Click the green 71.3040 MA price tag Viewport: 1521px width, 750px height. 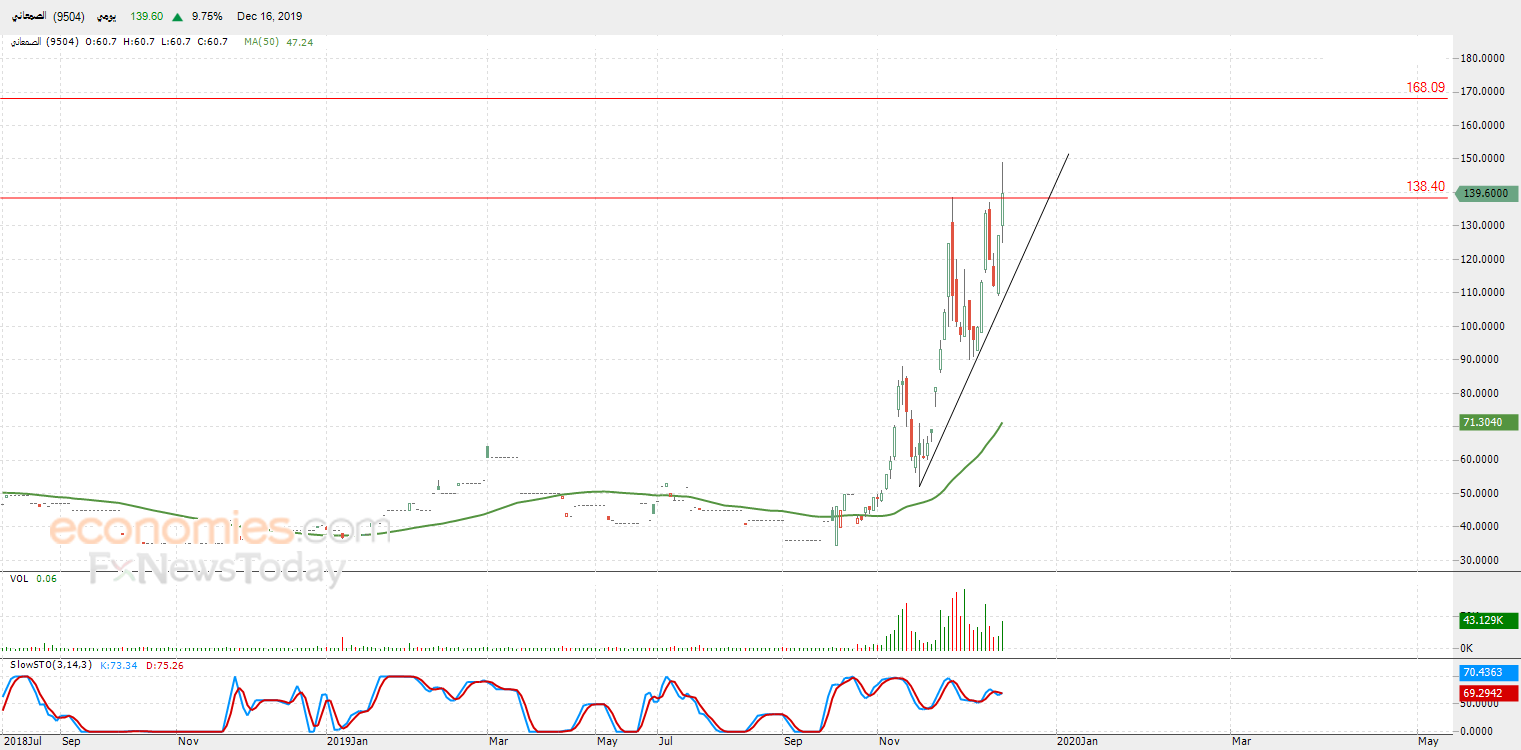click(x=1489, y=424)
